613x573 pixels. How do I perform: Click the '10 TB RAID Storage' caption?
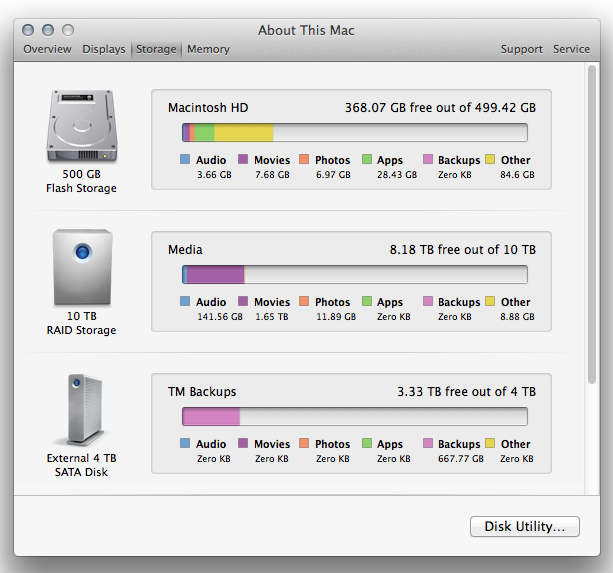[x=81, y=323]
